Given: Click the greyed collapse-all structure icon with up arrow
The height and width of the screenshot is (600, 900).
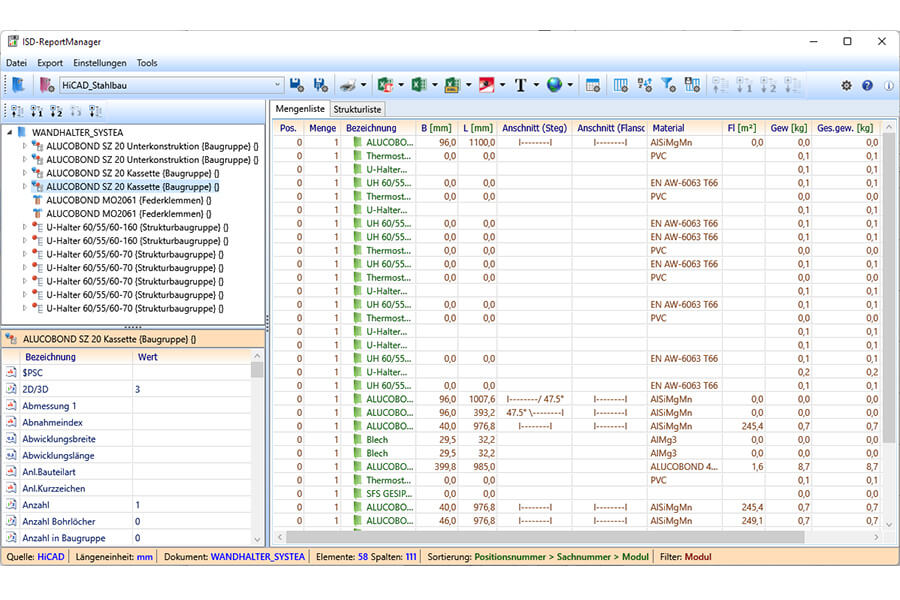Looking at the screenshot, I should click(720, 85).
